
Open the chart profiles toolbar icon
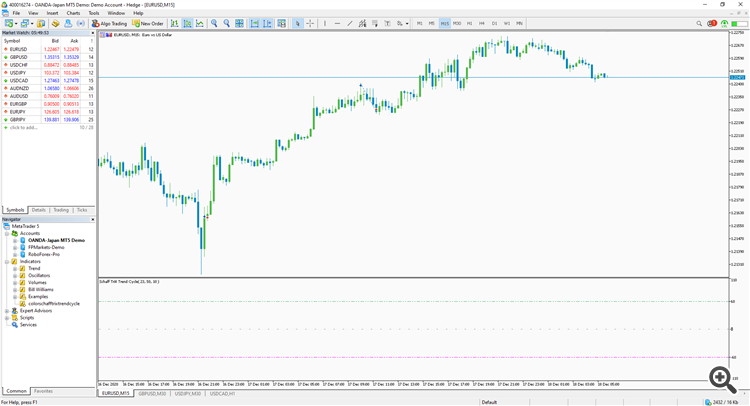(x=24, y=23)
